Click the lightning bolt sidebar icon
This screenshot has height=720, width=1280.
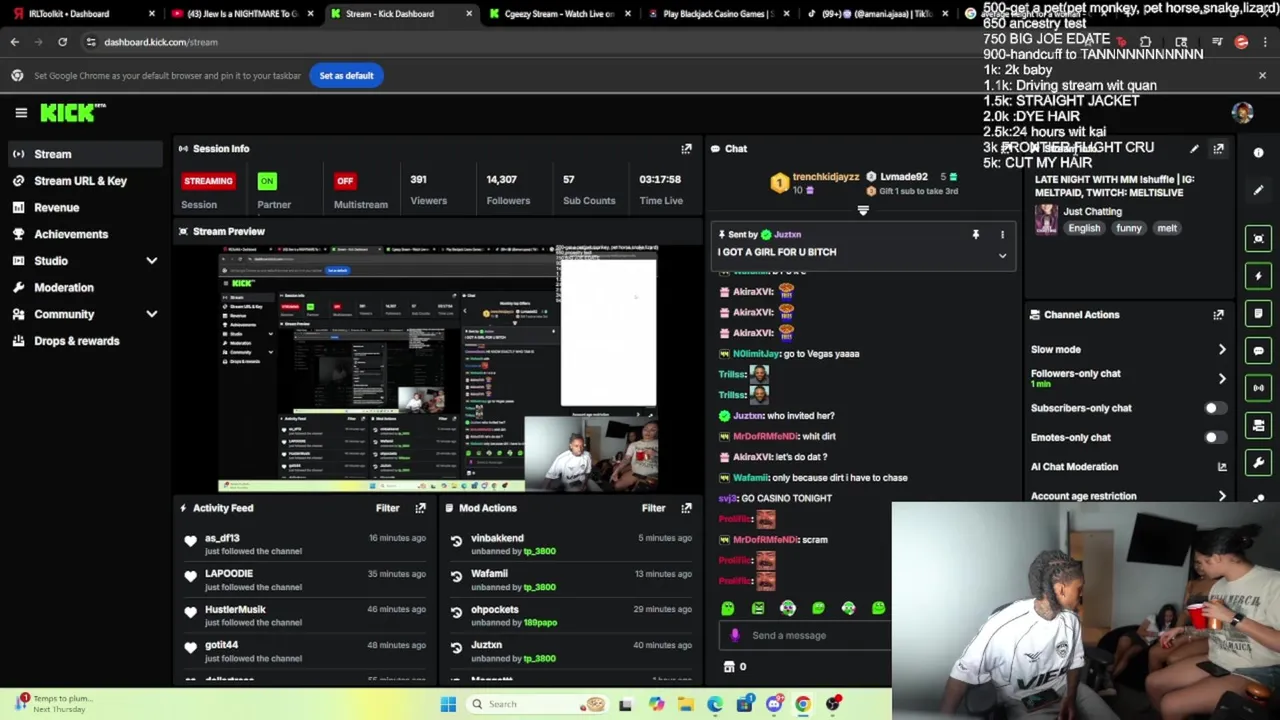coord(1259,276)
